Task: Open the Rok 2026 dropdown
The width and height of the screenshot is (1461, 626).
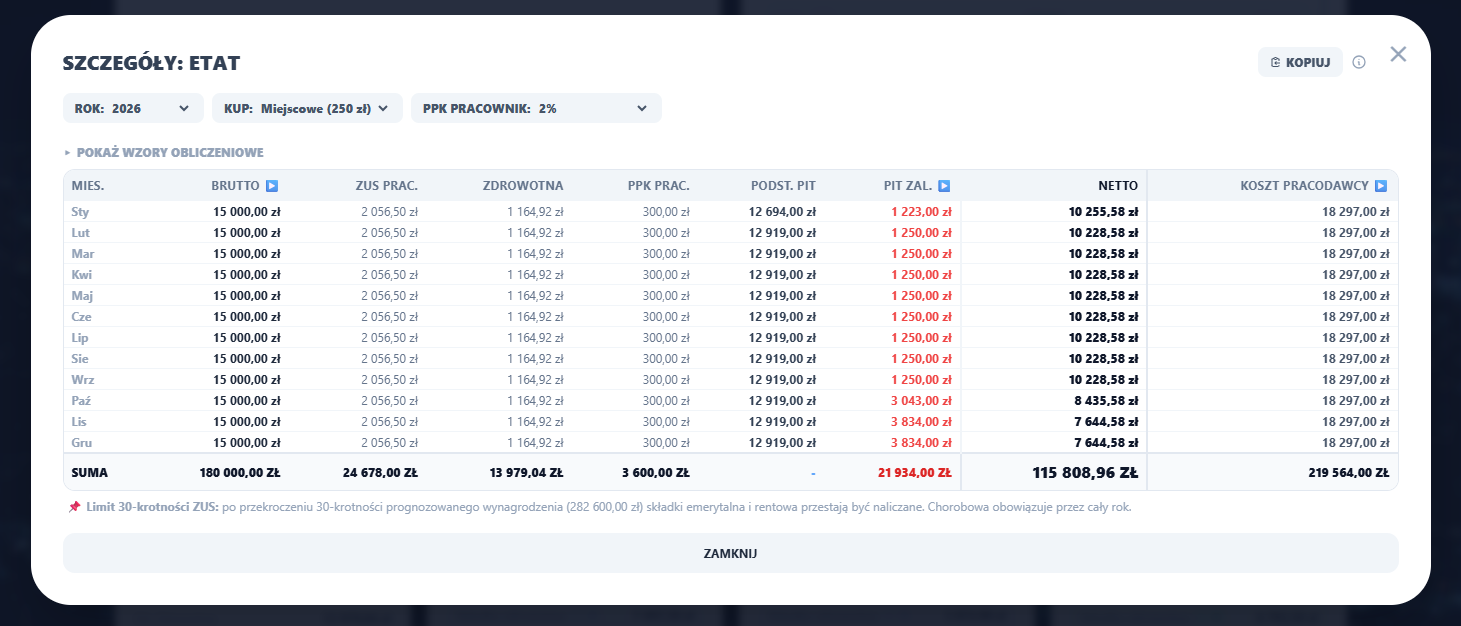Action: click(133, 108)
